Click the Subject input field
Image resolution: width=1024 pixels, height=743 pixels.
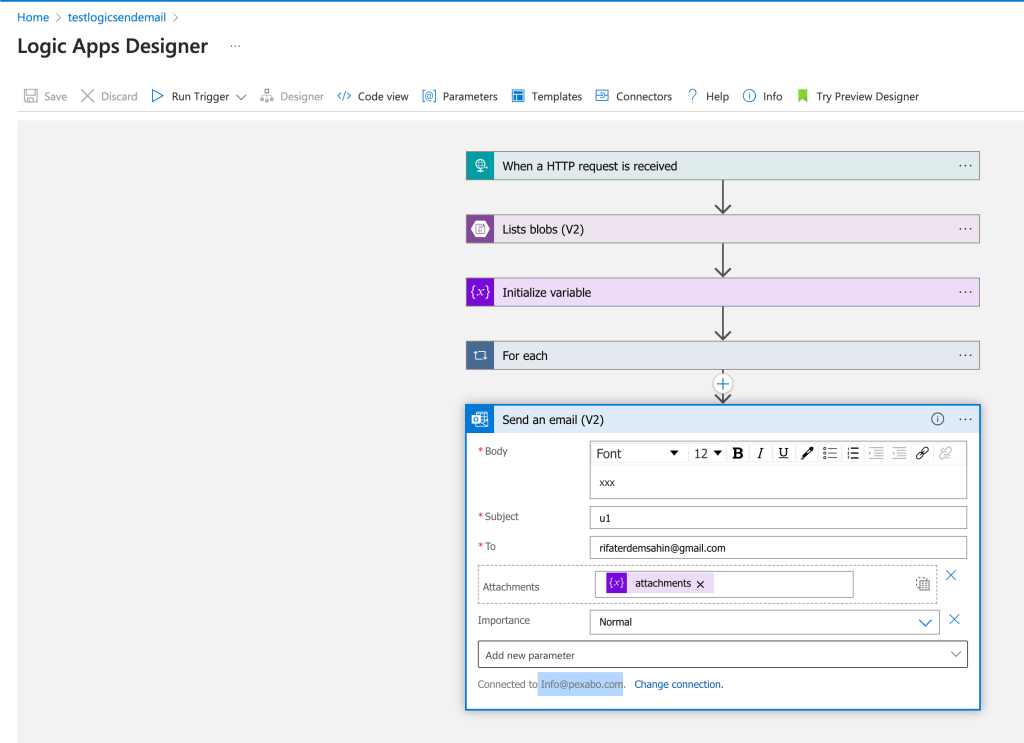click(x=778, y=518)
